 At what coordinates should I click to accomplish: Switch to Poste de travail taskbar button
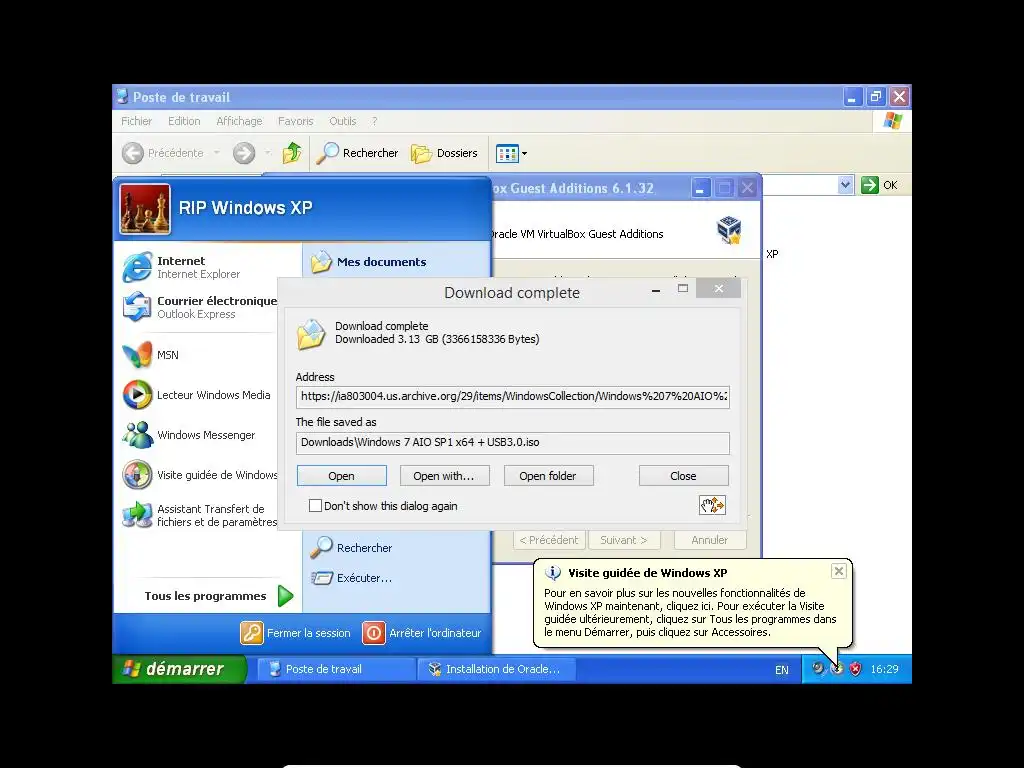point(335,669)
